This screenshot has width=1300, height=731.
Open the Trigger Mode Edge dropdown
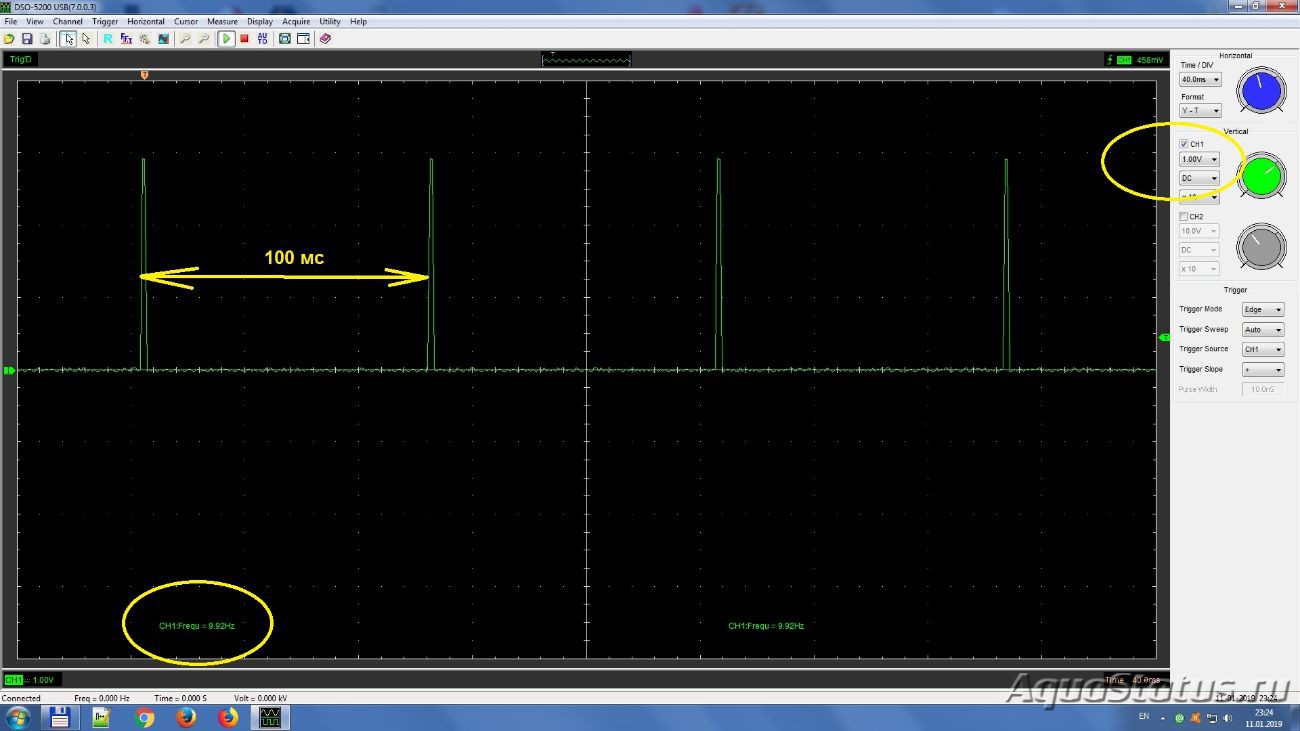[x=1262, y=310]
